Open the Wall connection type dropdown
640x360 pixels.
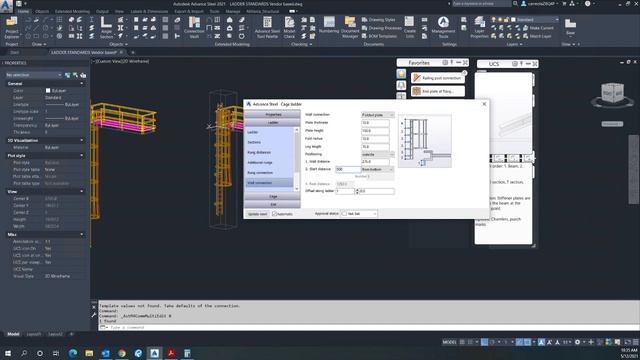click(x=378, y=115)
